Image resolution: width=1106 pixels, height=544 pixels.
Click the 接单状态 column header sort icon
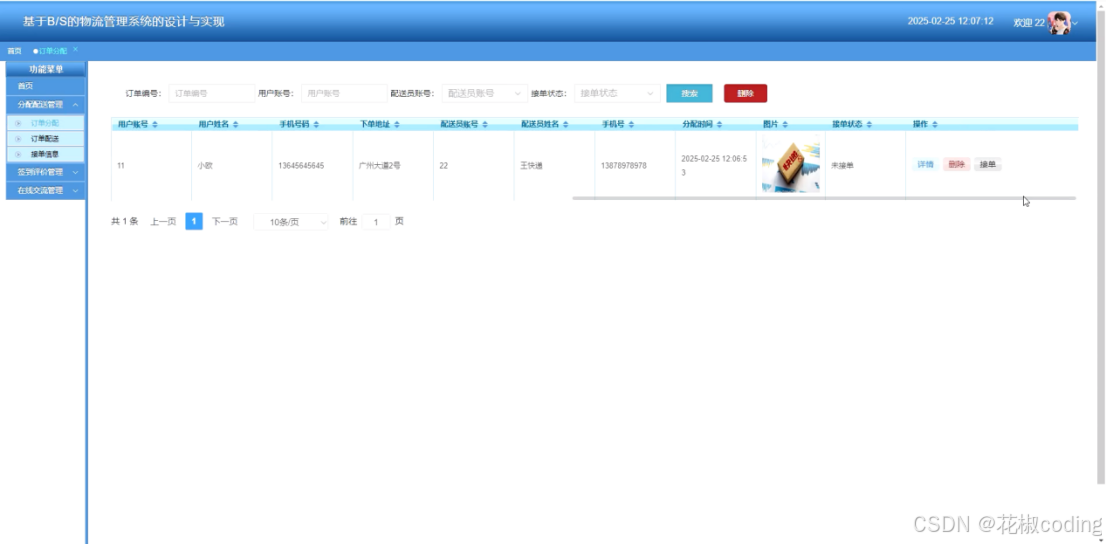[869, 124]
